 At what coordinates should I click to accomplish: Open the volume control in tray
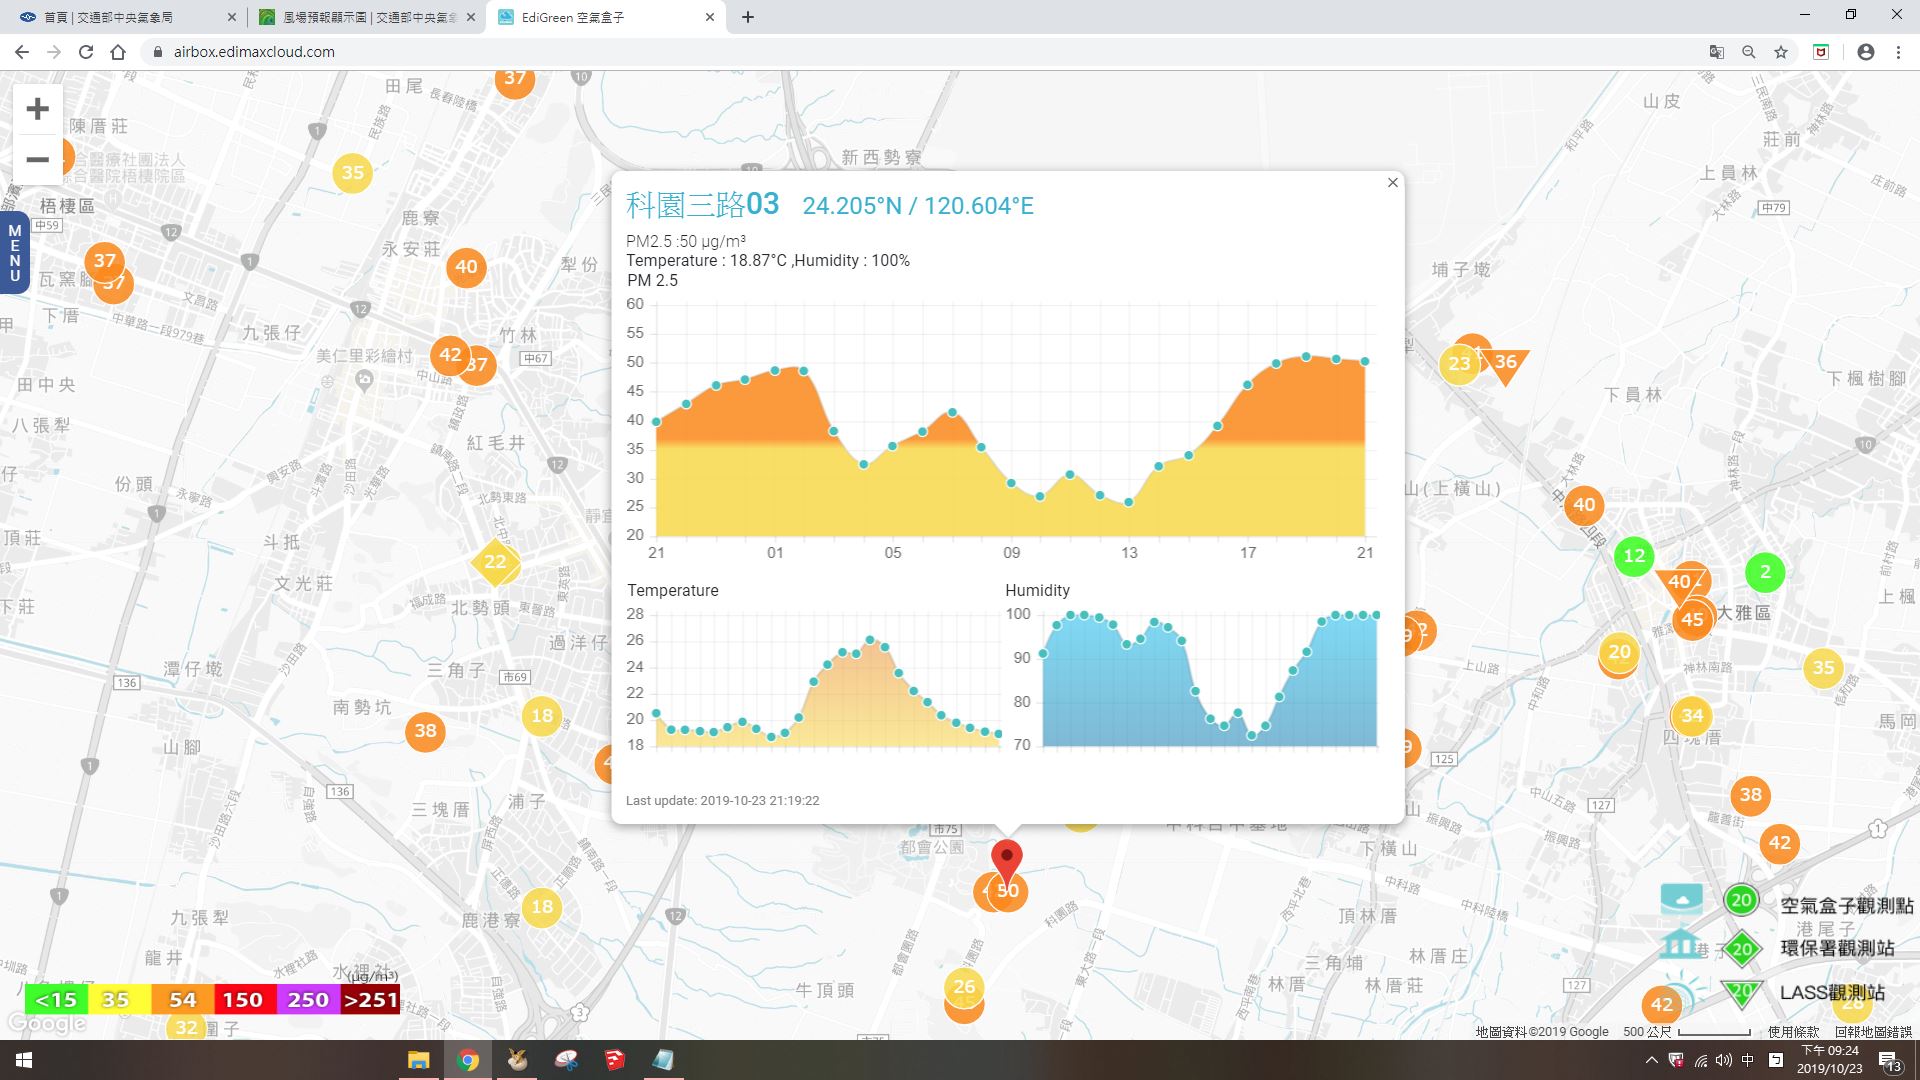1724,1060
